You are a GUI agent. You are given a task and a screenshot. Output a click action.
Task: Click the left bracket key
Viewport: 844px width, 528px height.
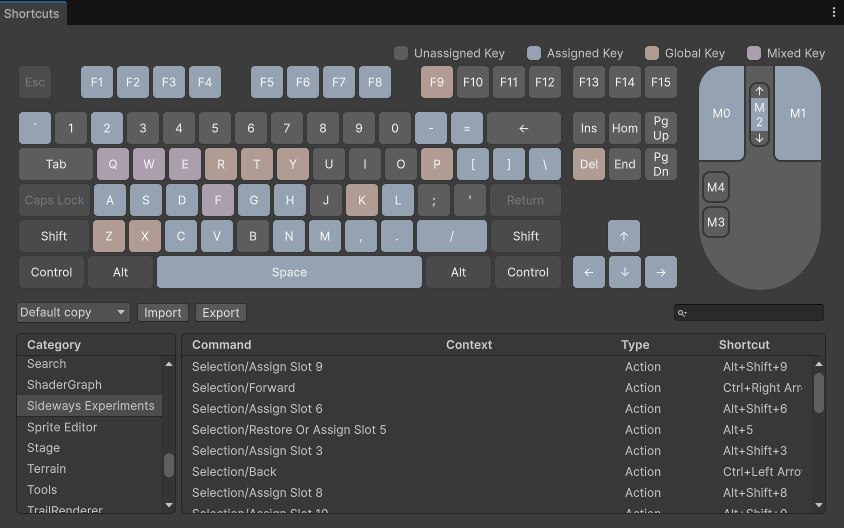473,164
